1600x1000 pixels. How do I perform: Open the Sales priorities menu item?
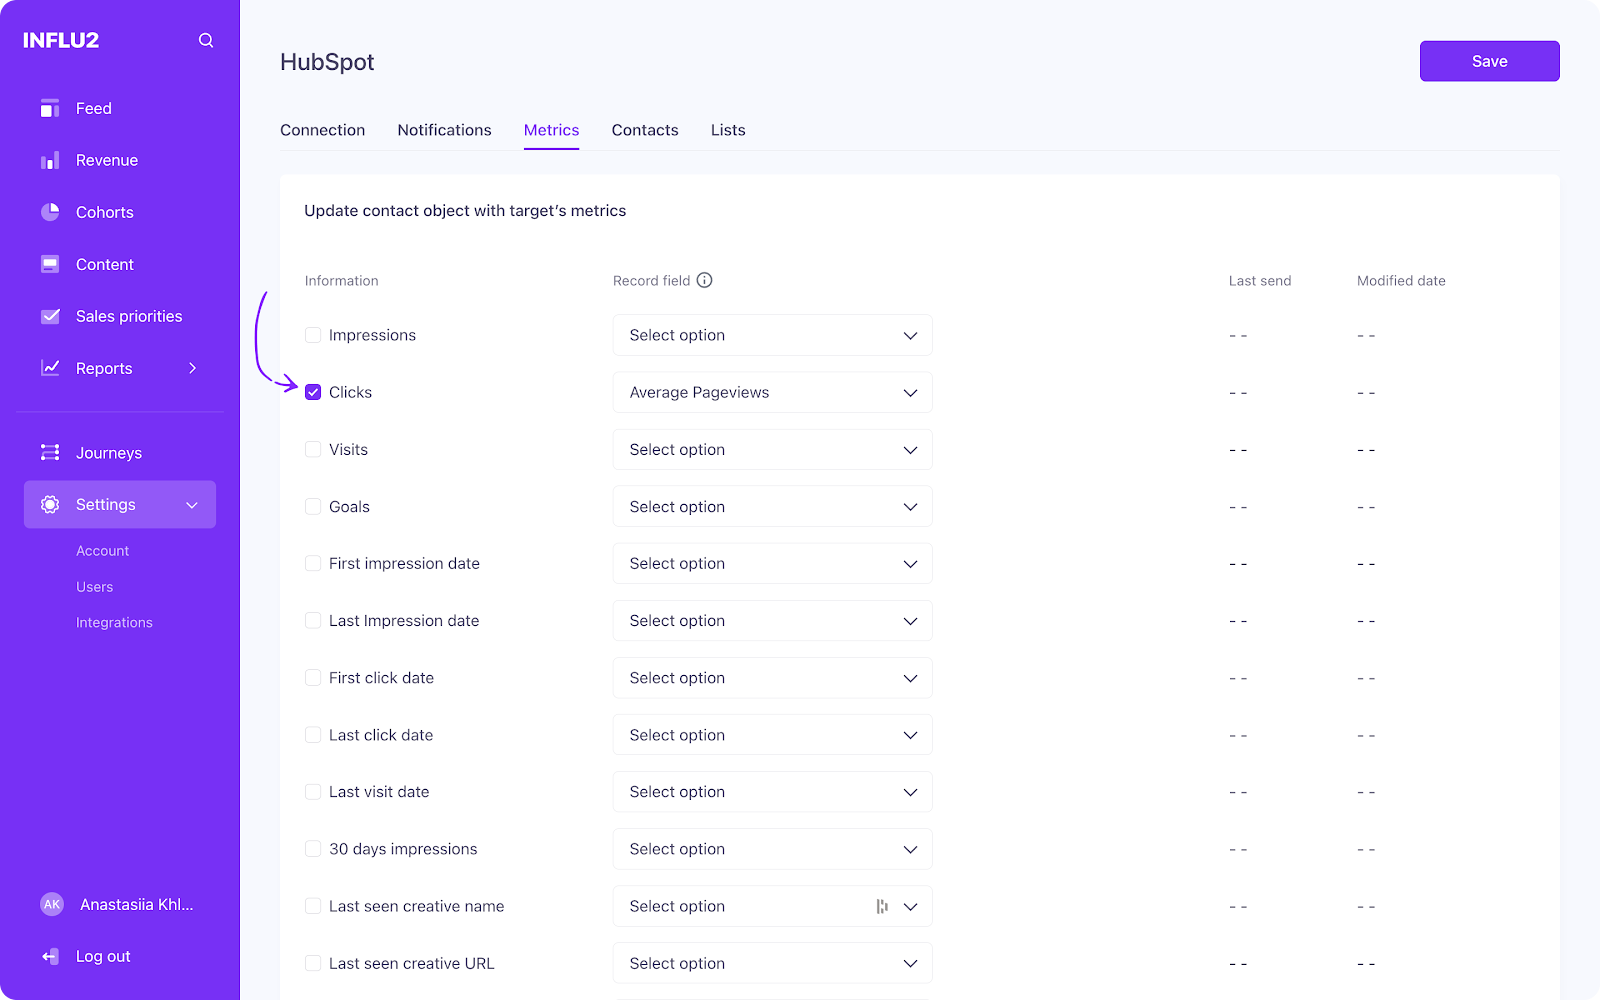coord(129,316)
